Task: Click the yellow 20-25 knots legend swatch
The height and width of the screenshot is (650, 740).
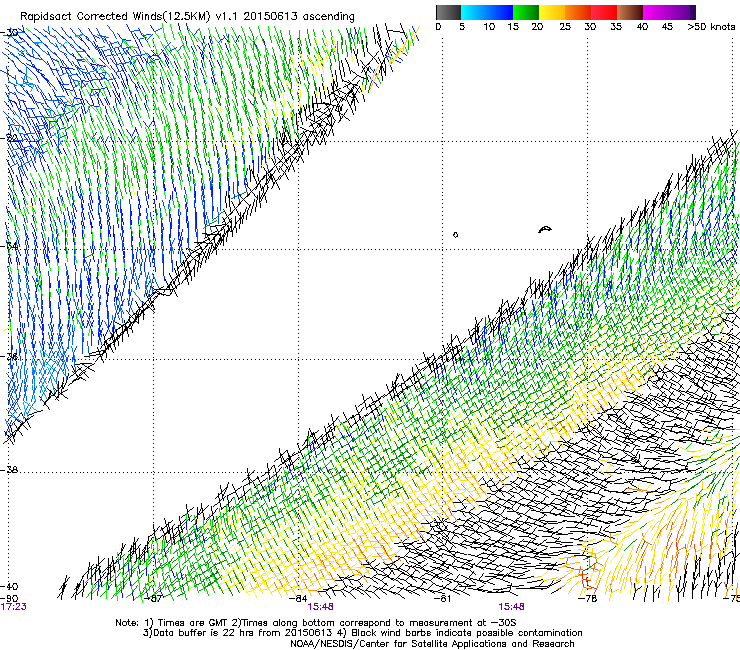Action: pos(552,12)
